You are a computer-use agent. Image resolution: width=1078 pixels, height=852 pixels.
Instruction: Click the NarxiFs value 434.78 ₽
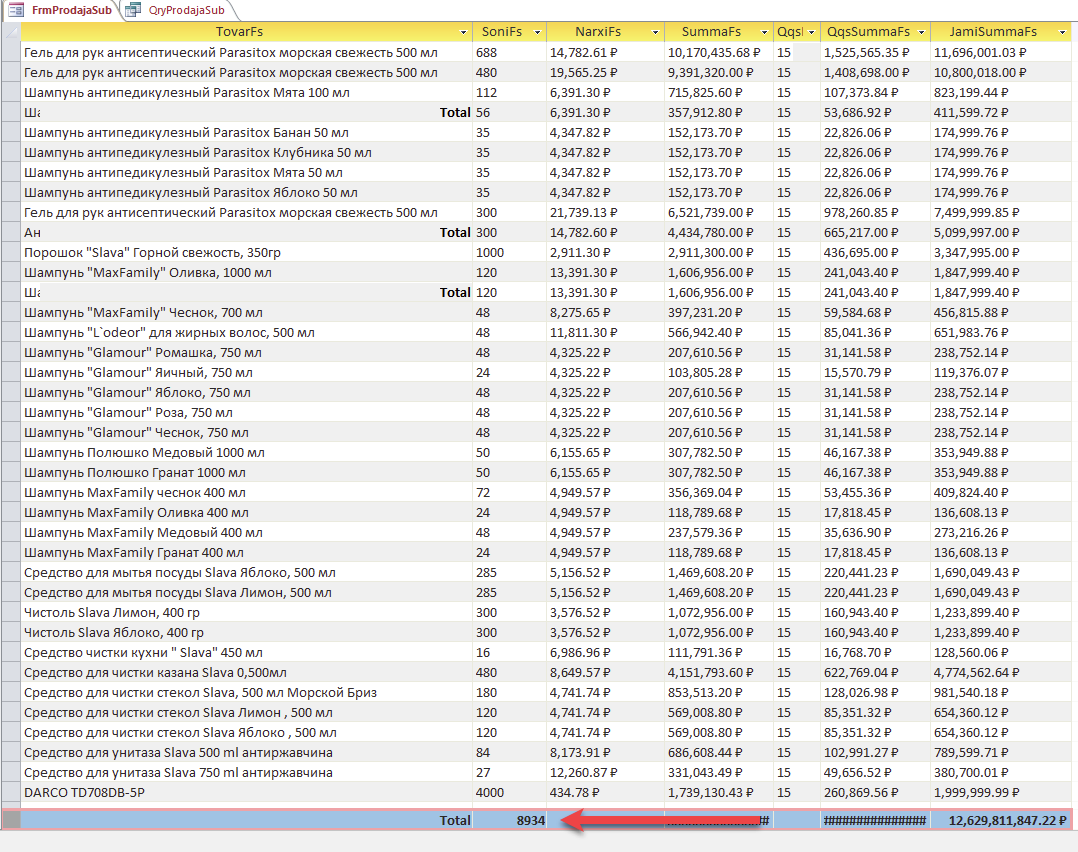[575, 792]
